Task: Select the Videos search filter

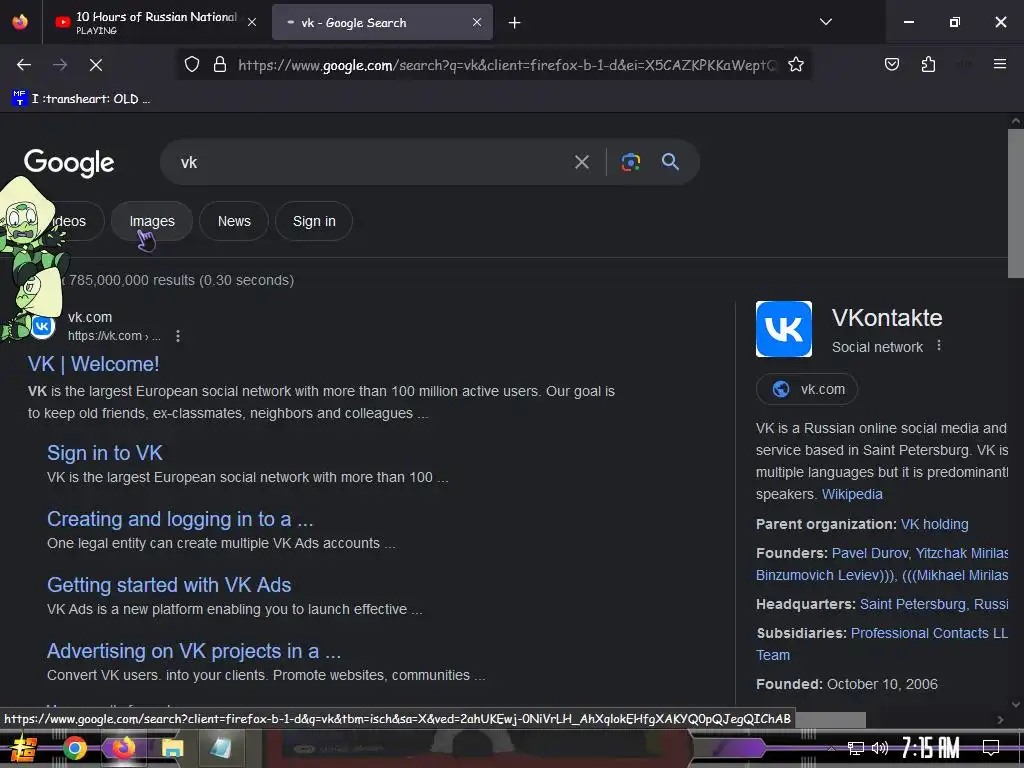Action: [x=69, y=221]
